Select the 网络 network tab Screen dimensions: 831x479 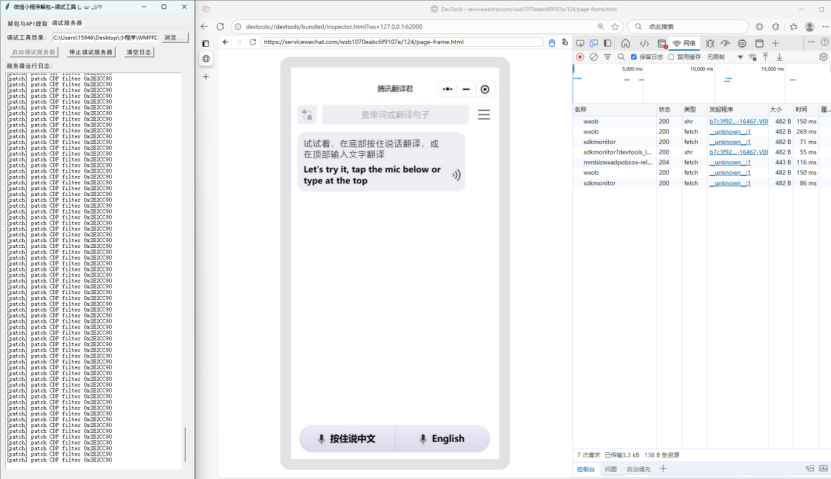[684, 43]
